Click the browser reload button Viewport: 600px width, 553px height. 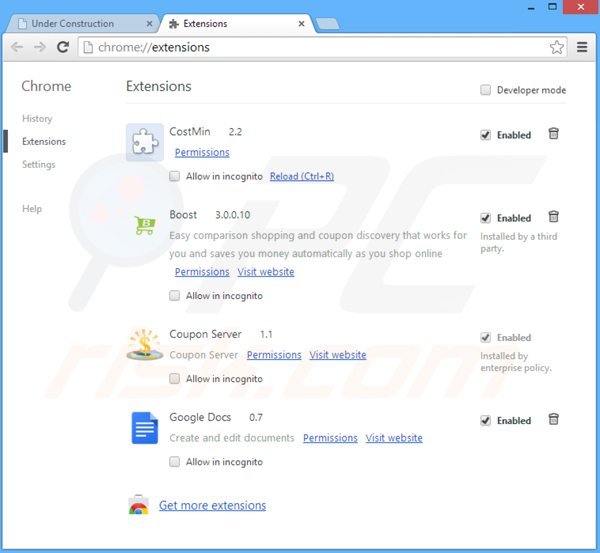point(63,47)
